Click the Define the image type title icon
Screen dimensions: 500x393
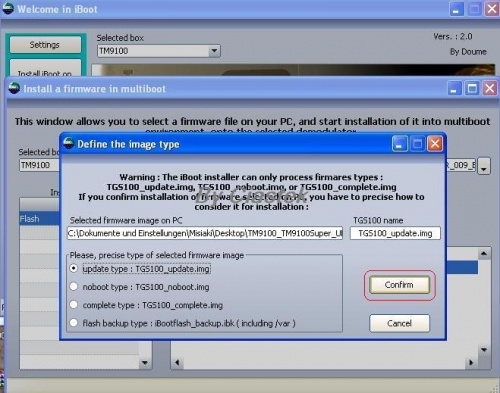[x=69, y=143]
